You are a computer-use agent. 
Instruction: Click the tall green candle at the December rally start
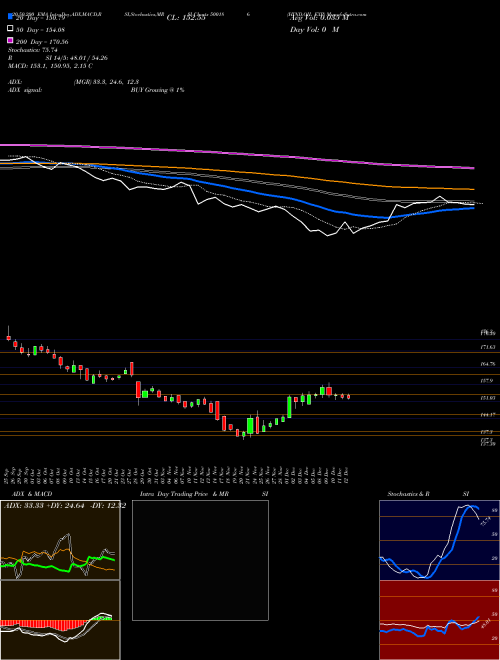(x=290, y=407)
